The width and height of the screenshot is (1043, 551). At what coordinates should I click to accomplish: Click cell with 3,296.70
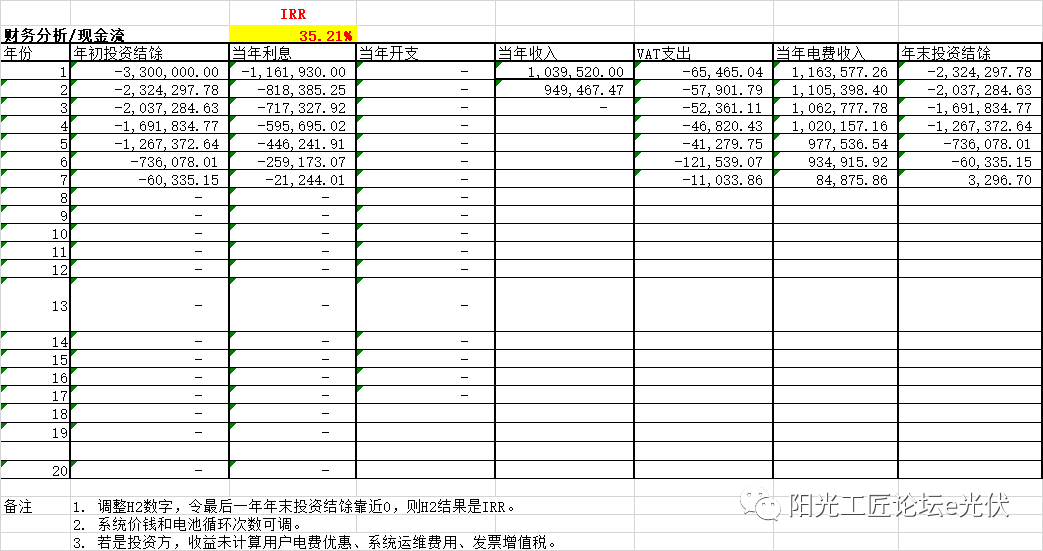point(970,180)
